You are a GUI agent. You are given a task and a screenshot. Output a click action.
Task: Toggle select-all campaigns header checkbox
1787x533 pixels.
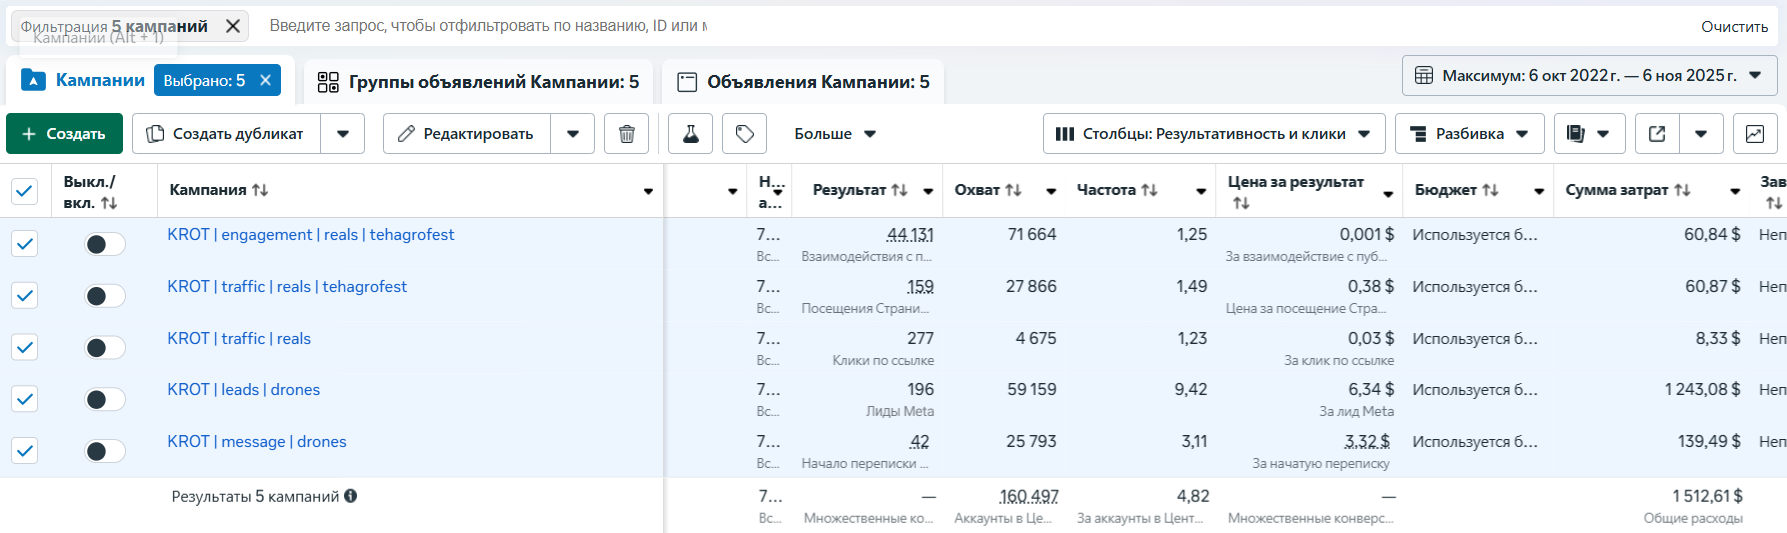(x=25, y=190)
